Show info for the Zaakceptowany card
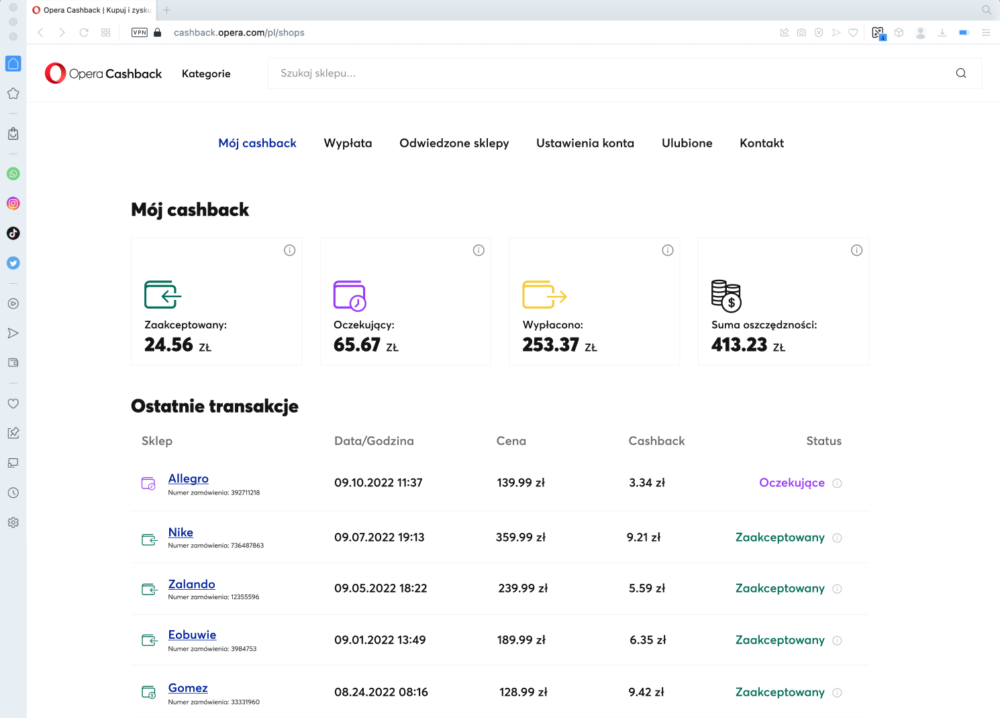1000x718 pixels. click(290, 251)
